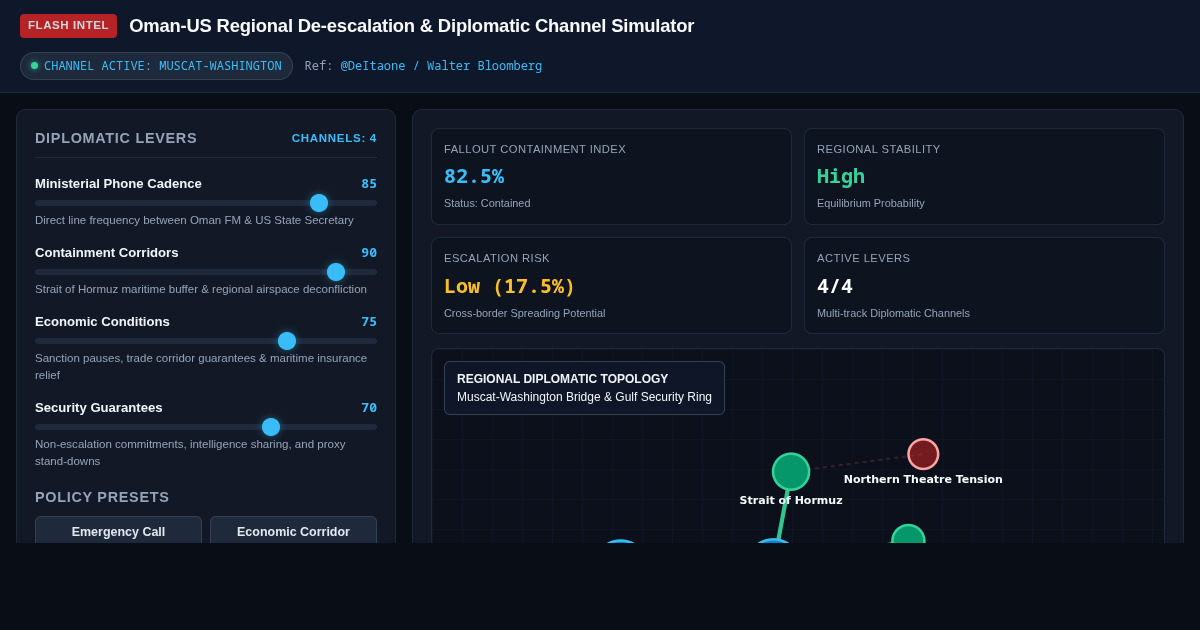Click the Economic Conditions slider handle

[x=287, y=341]
